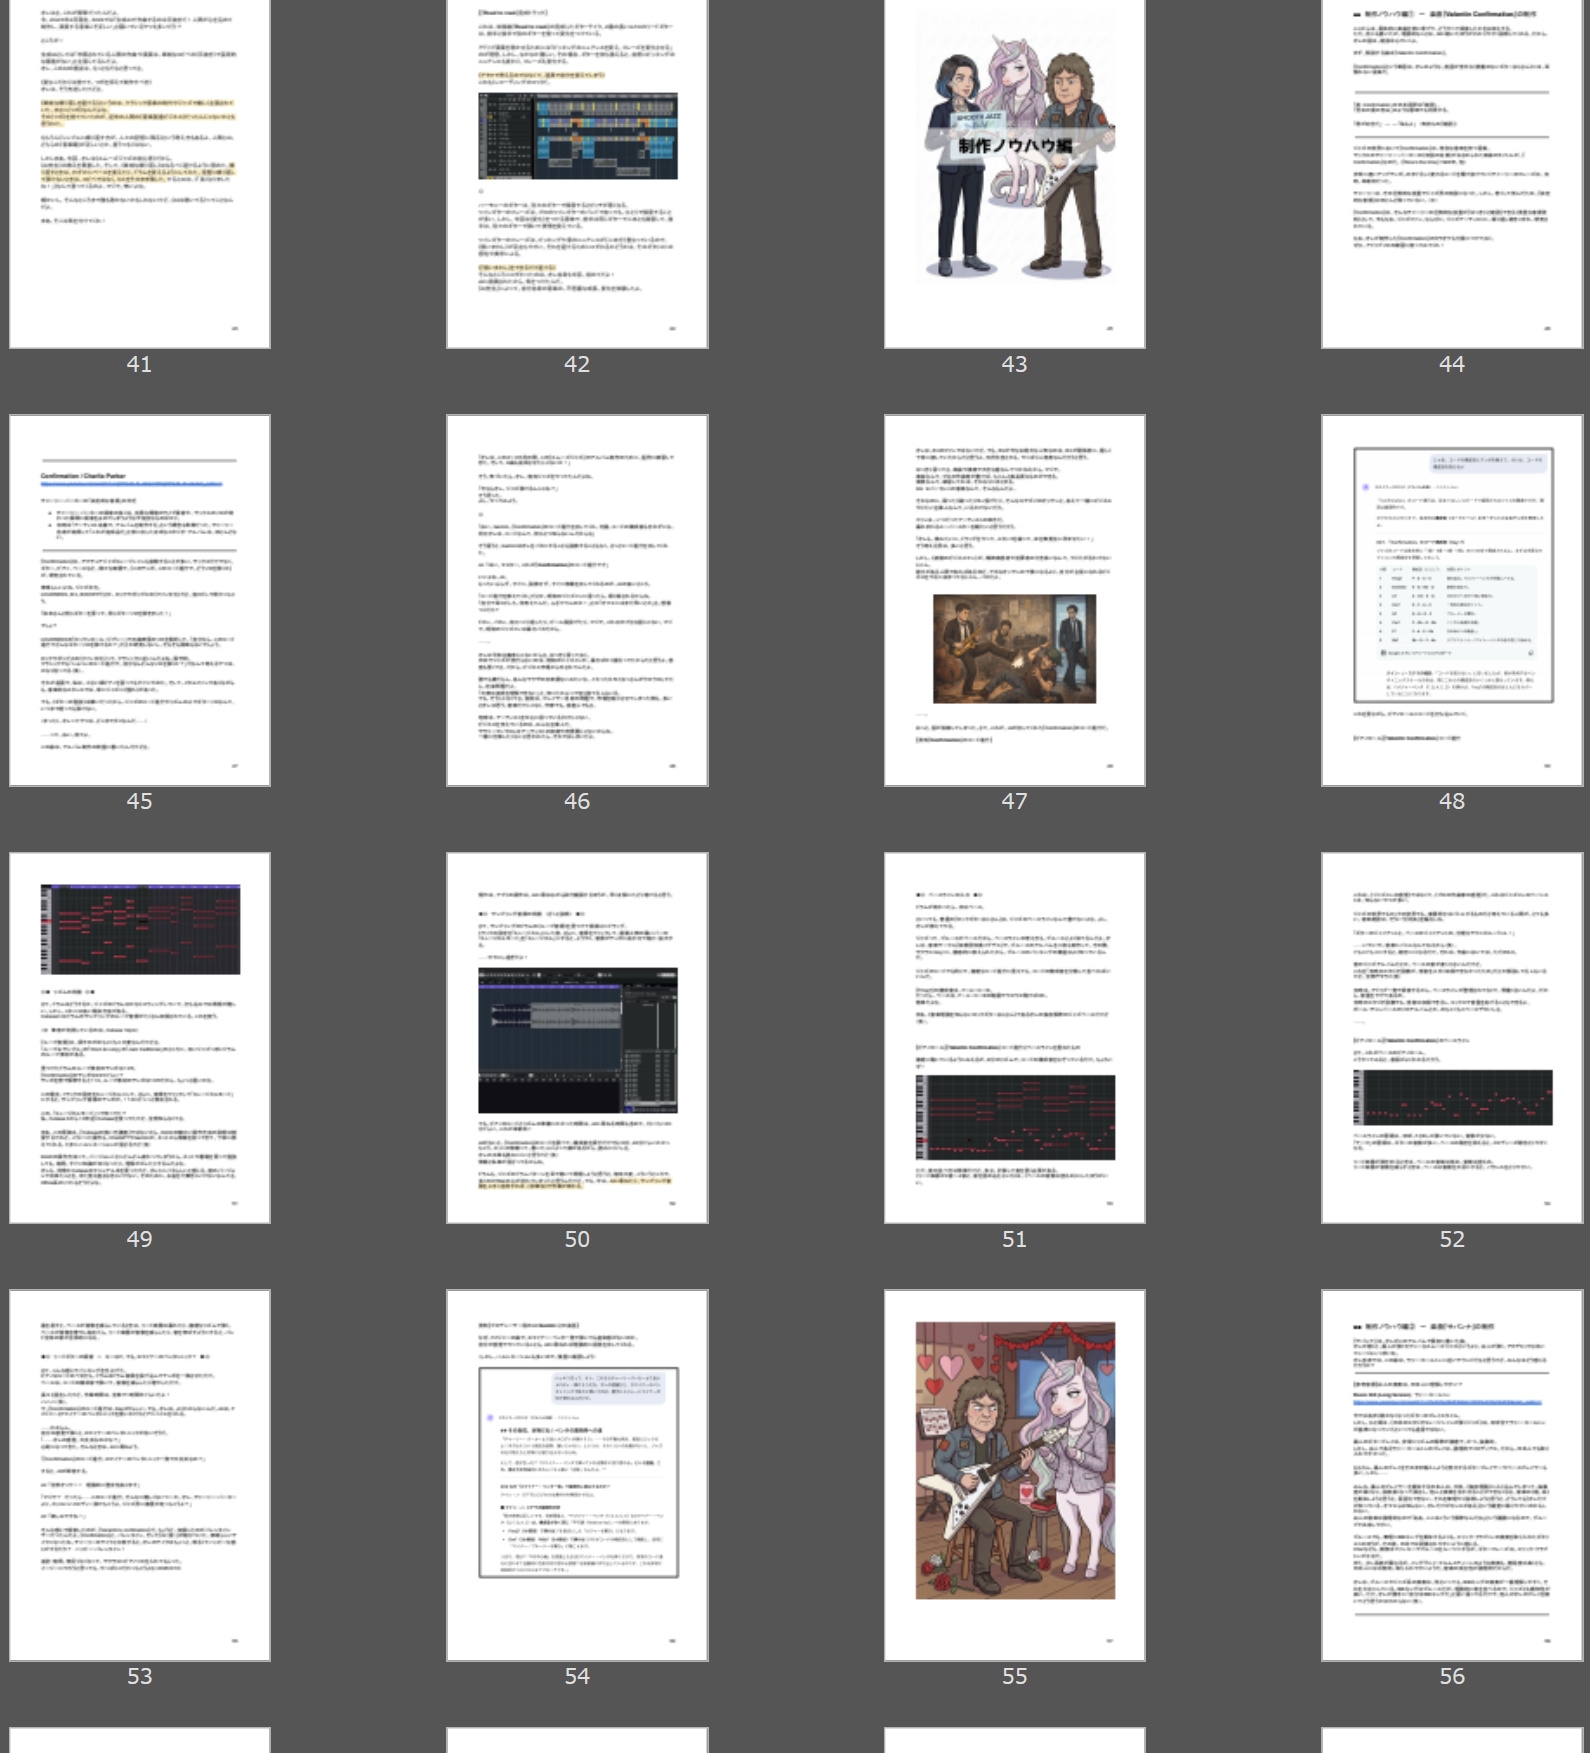This screenshot has width=1590, height=1753.
Task: Select page 50 showing the audio waveform editor
Action: point(577,1037)
